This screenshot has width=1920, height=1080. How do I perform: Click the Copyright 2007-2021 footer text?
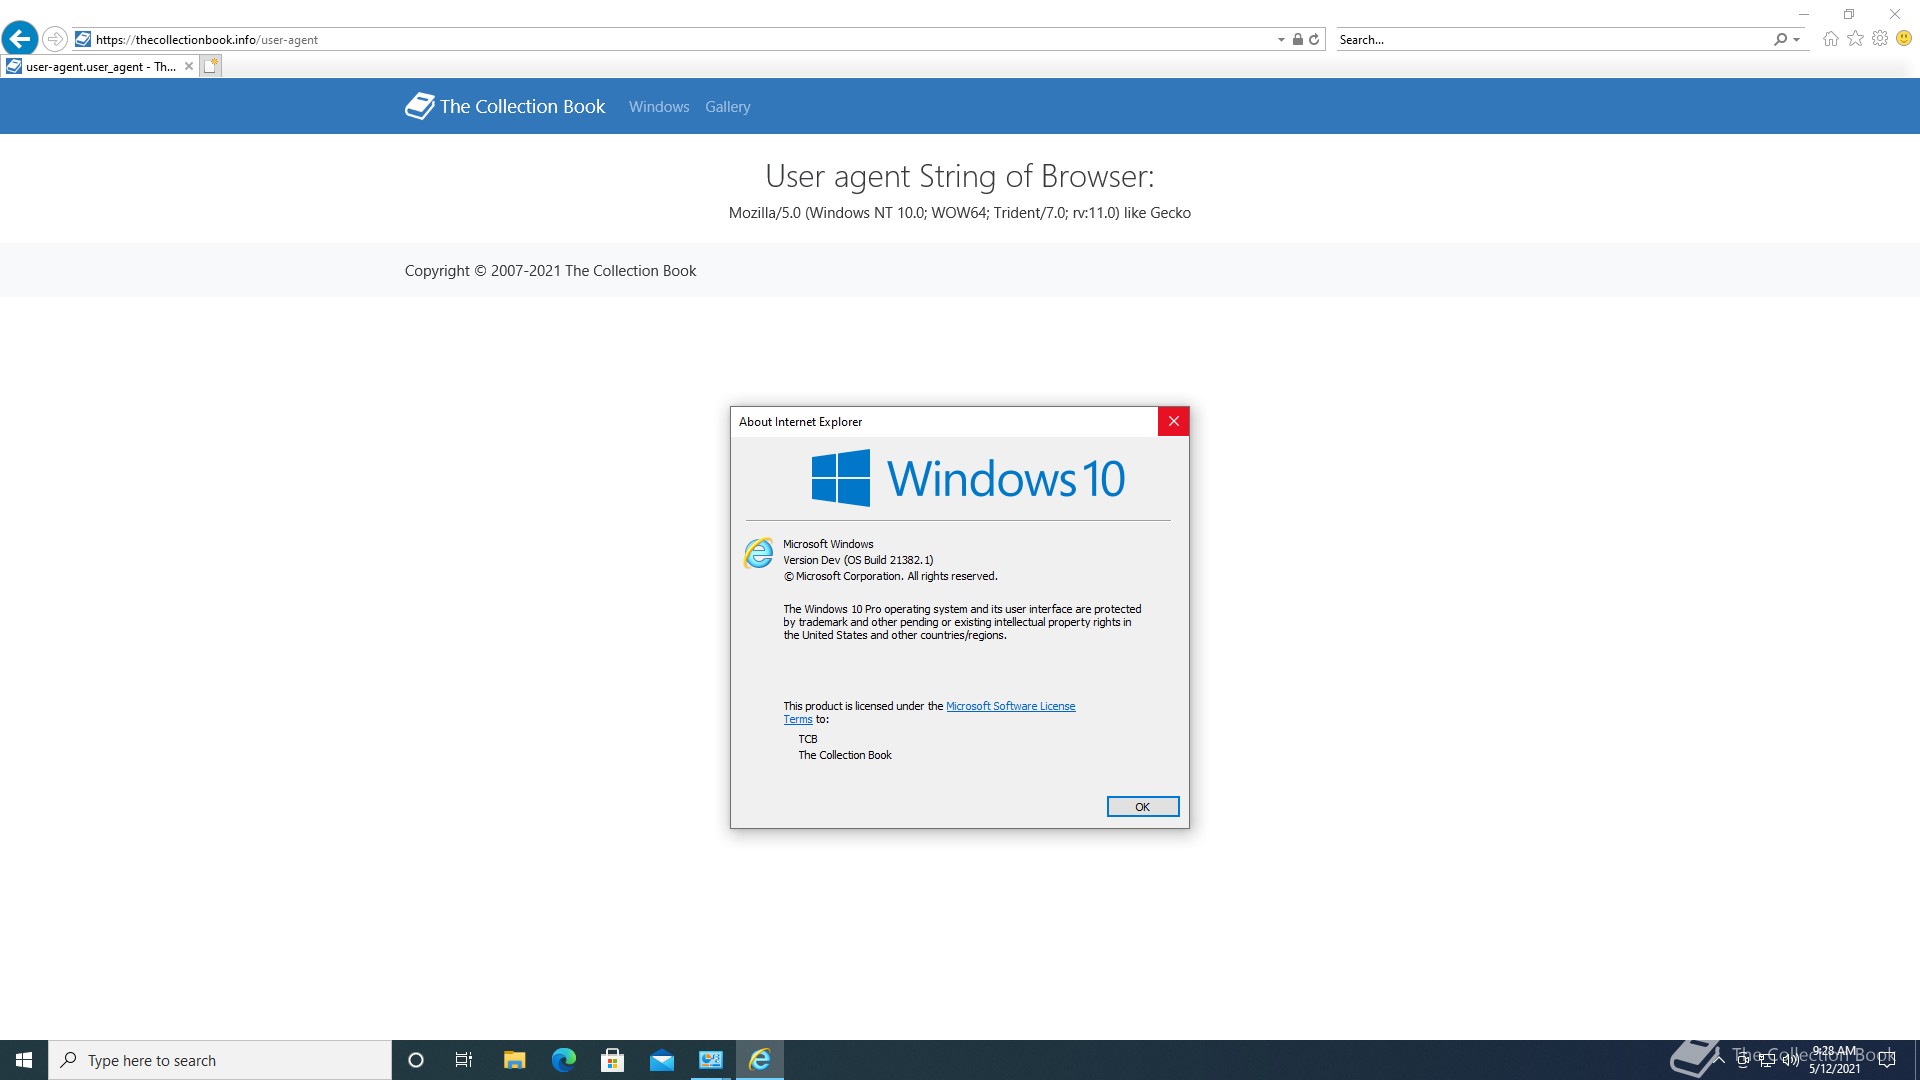[550, 271]
